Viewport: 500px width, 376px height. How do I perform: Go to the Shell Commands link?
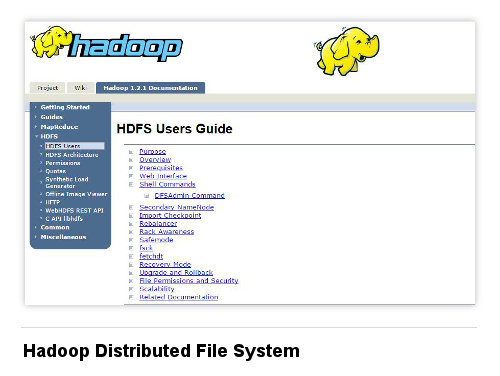167,184
